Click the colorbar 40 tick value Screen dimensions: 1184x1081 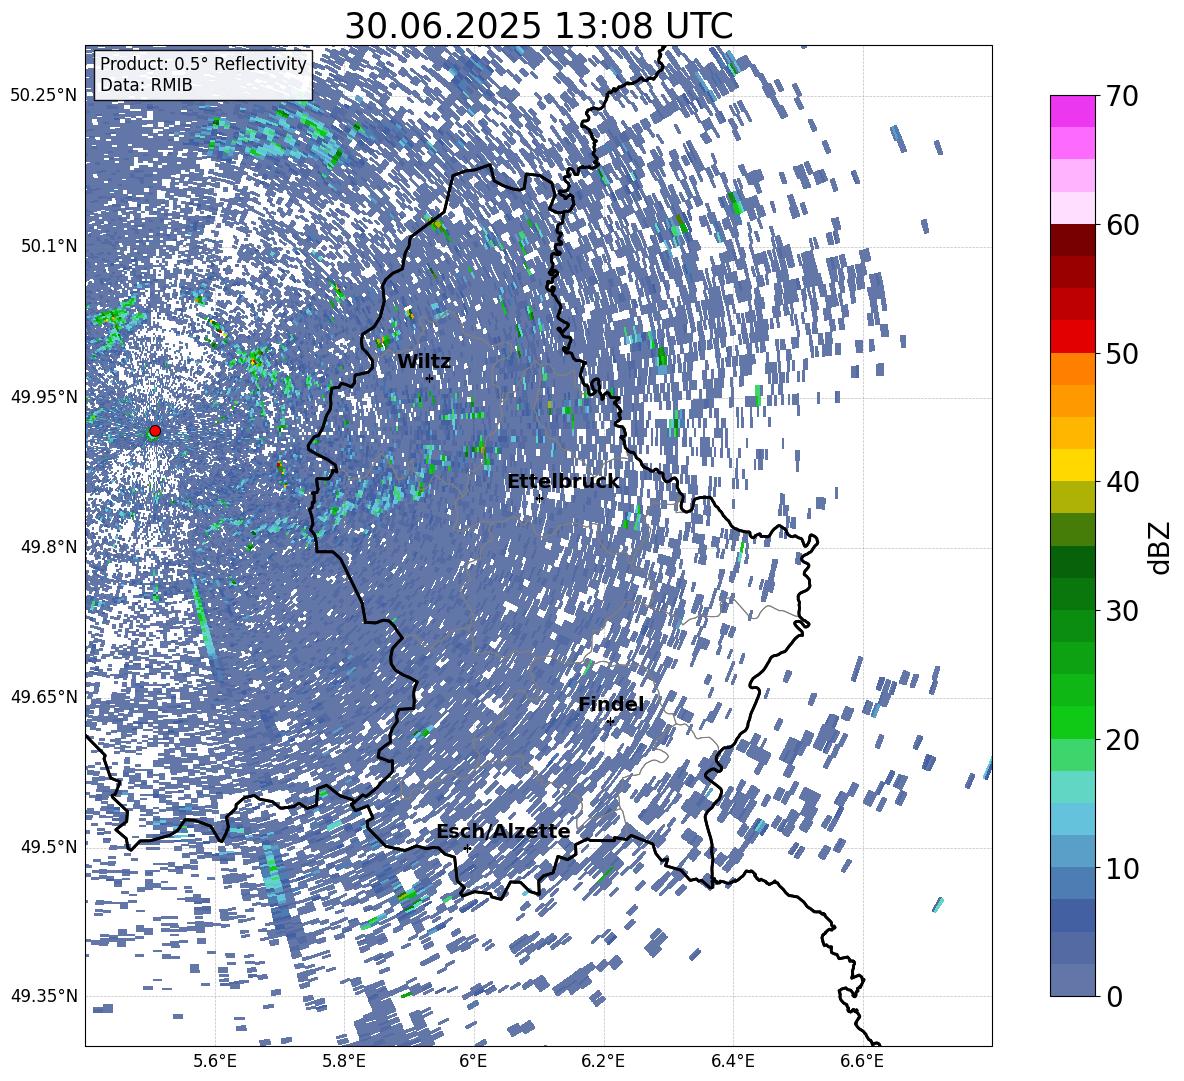point(1122,482)
